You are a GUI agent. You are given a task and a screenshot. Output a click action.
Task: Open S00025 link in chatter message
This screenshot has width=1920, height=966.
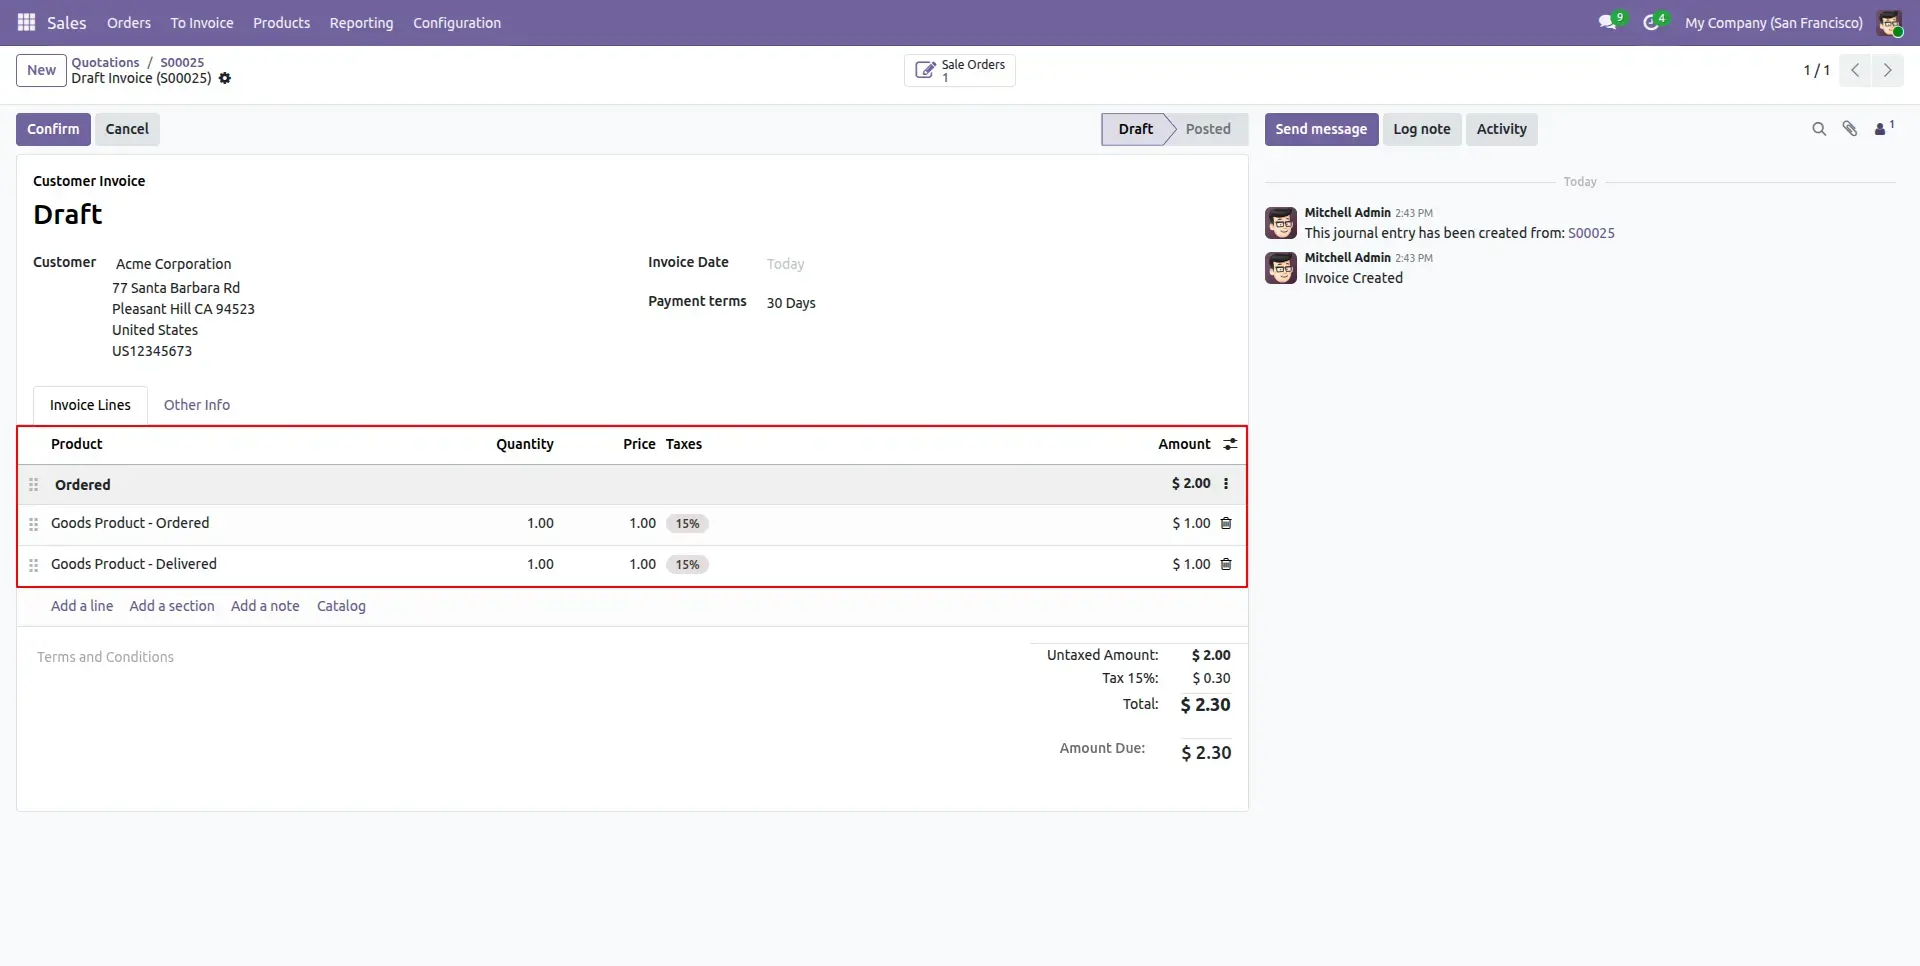1591,233
